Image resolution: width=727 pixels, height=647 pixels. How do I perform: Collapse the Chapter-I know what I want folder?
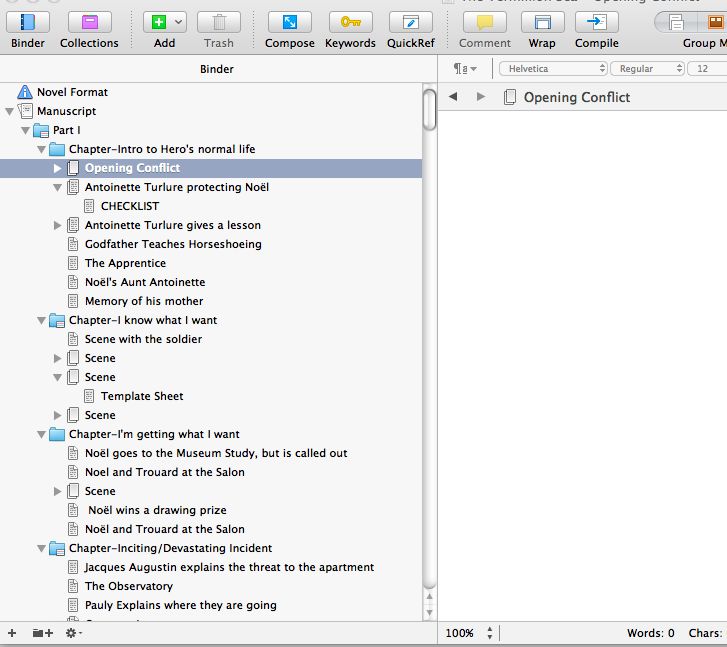pyautogui.click(x=41, y=320)
